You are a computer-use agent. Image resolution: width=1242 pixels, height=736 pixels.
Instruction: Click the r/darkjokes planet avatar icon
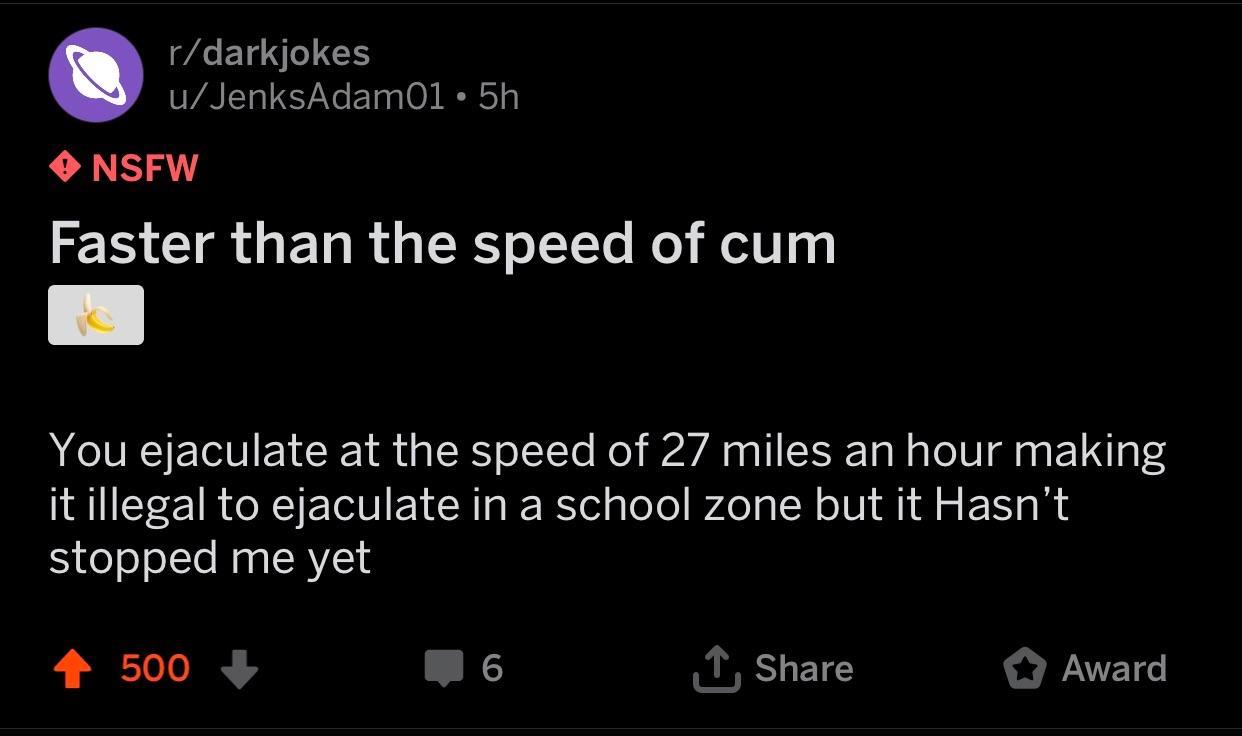point(96,76)
